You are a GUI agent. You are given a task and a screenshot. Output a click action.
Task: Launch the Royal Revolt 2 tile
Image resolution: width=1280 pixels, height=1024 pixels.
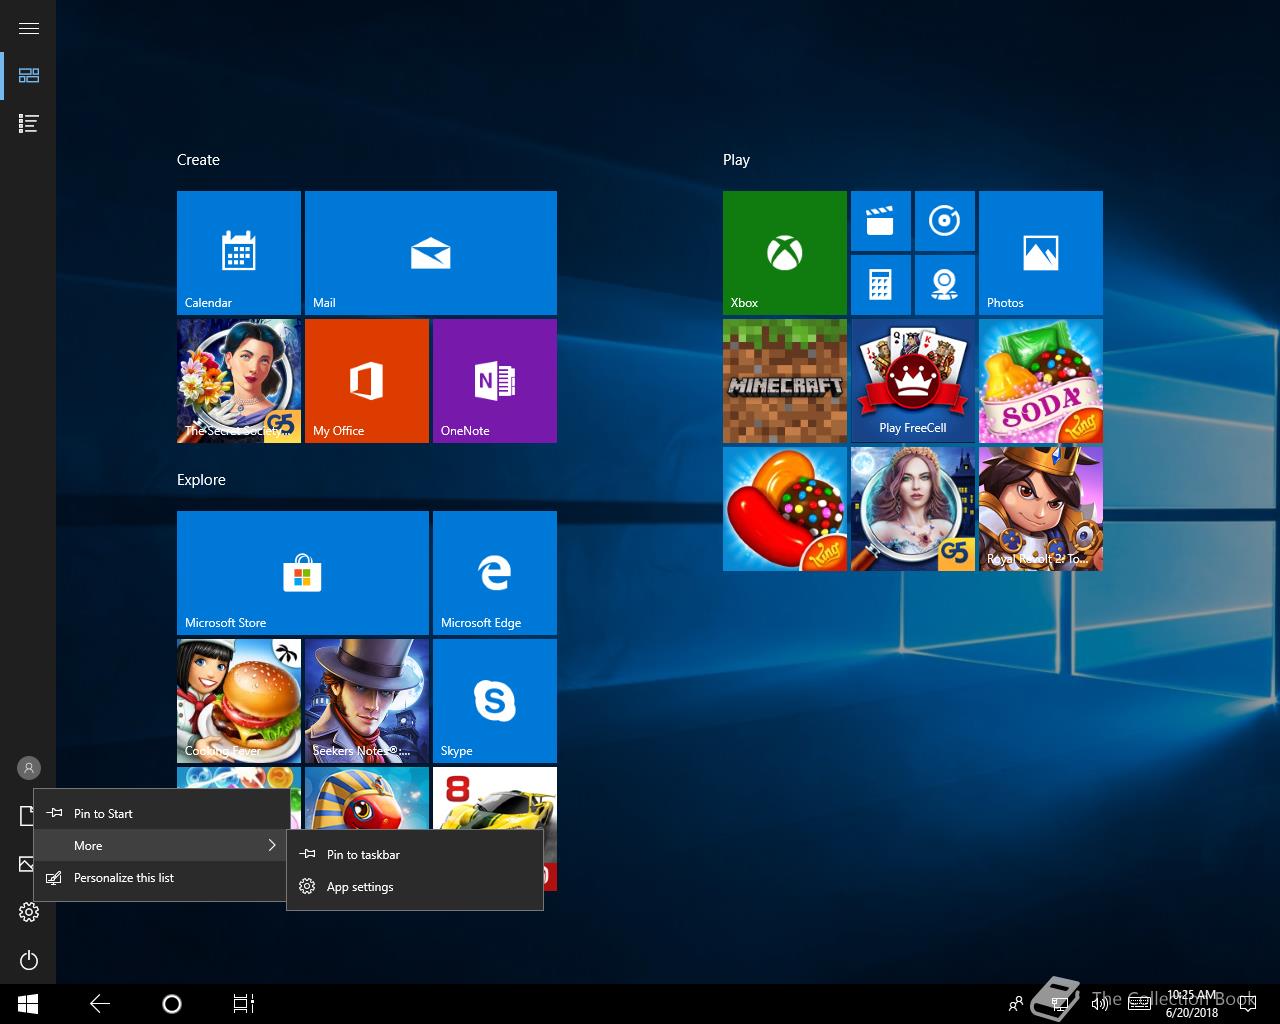(x=1041, y=509)
